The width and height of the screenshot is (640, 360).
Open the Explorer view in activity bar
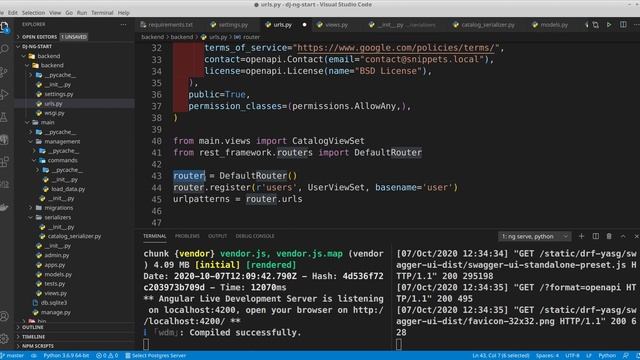4,27
